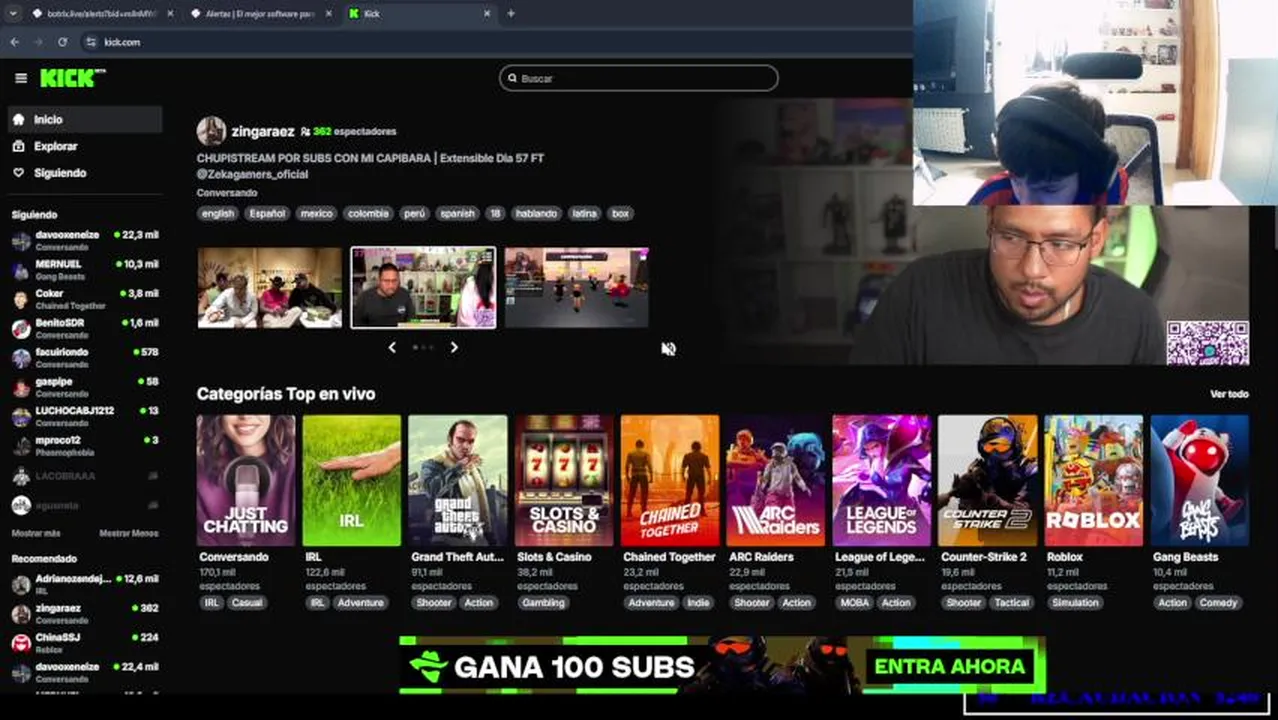Open the Roblox category card
The width and height of the screenshot is (1278, 720).
tap(1094, 480)
